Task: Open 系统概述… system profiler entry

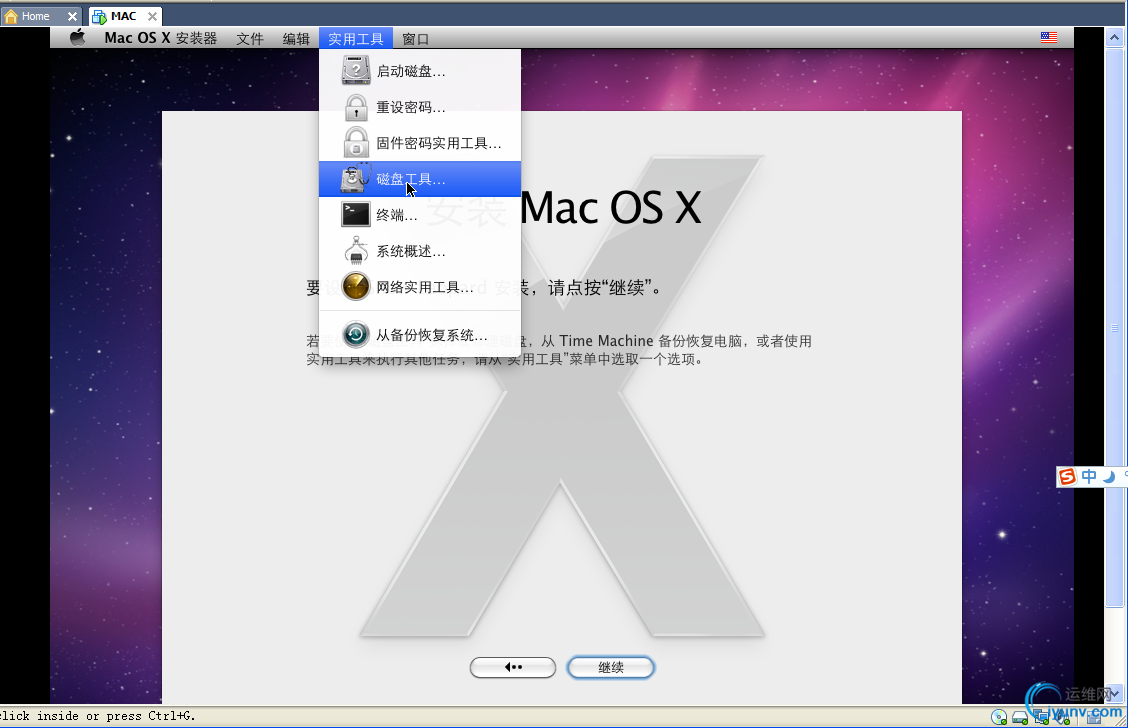Action: click(x=420, y=250)
